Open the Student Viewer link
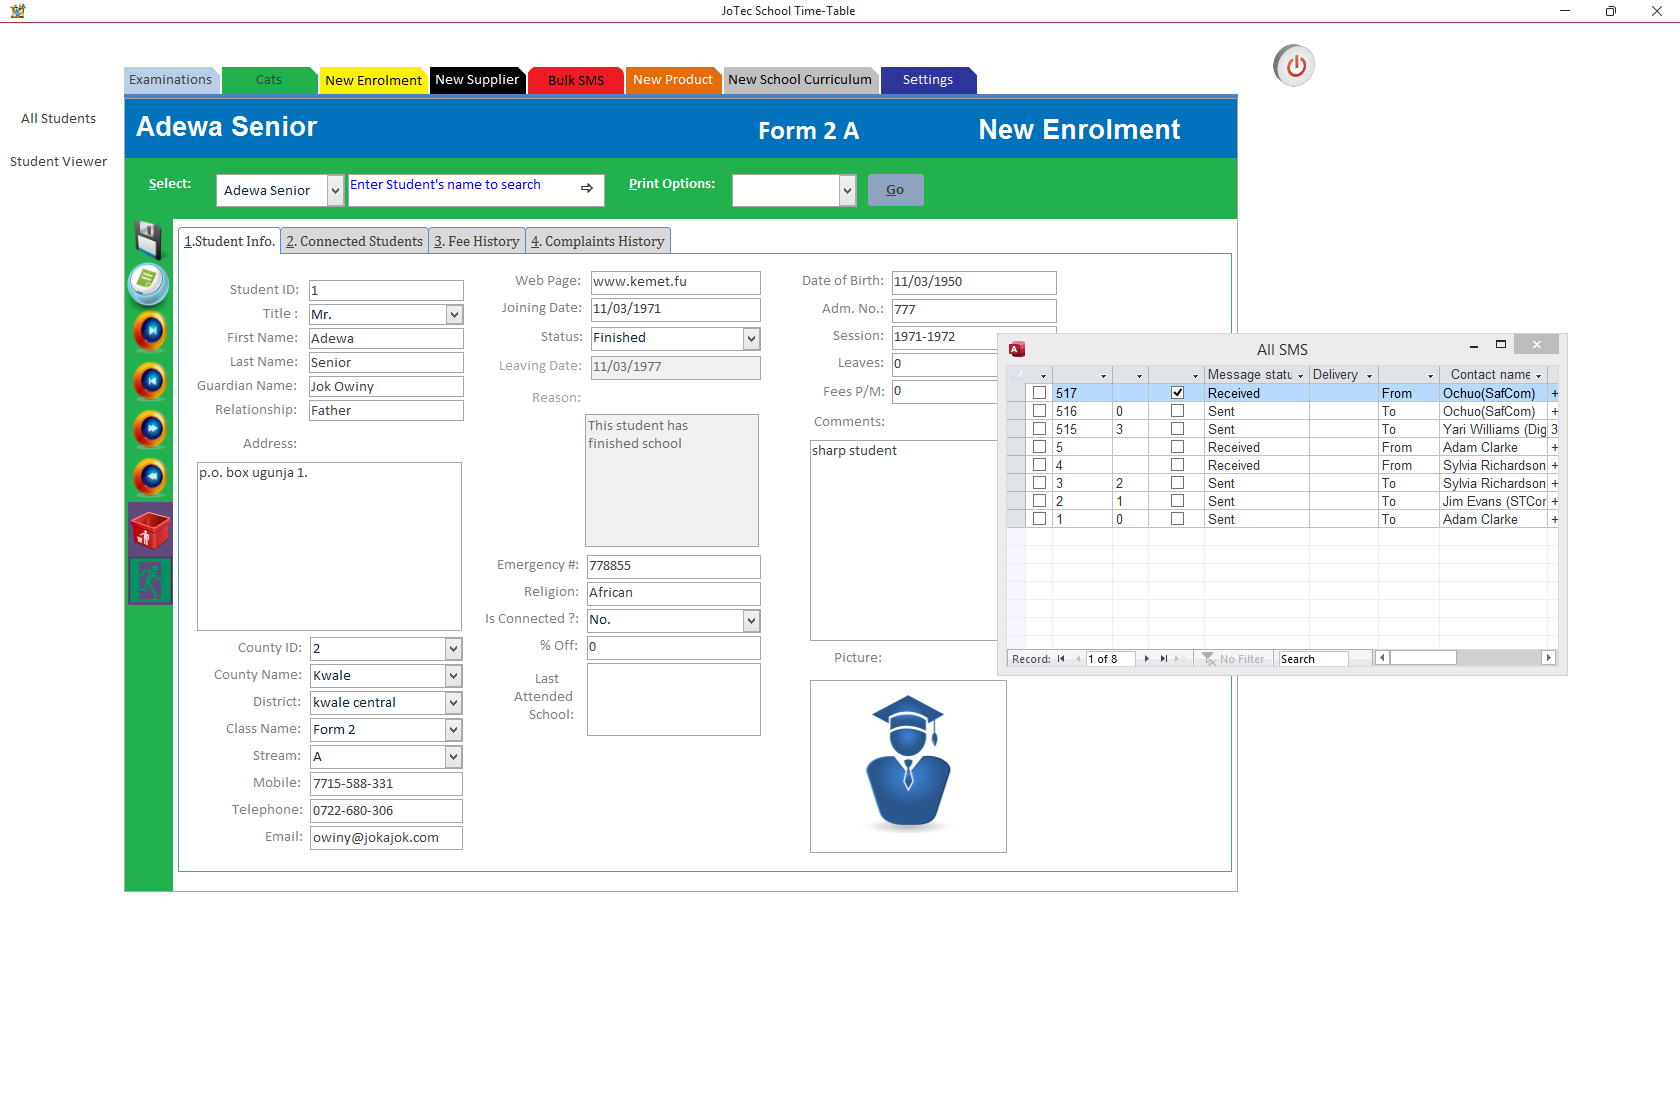 [x=59, y=161]
